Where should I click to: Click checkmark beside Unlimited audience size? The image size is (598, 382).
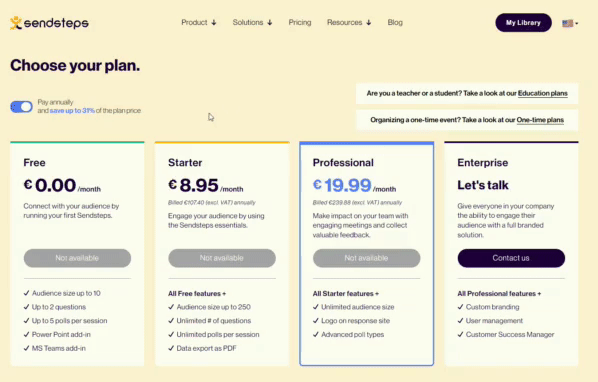316,307
